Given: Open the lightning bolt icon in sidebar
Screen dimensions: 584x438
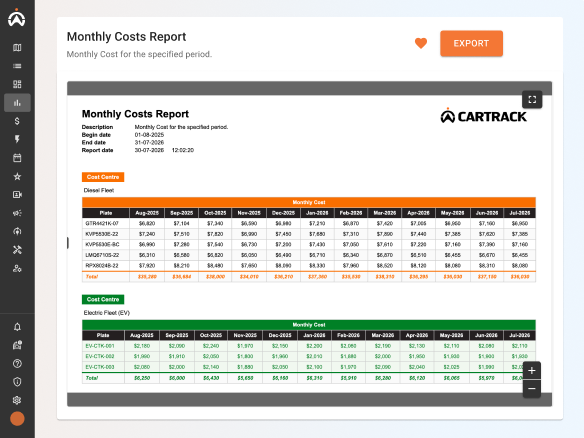Looking at the screenshot, I should click(17, 139).
